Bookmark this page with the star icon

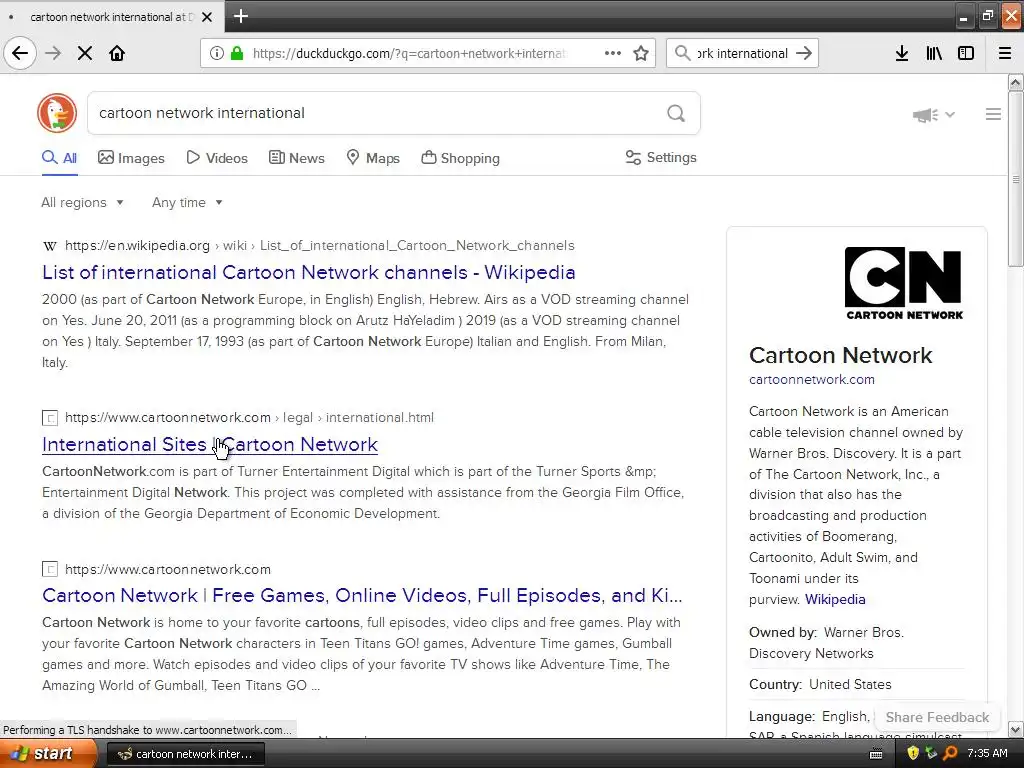[x=641, y=53]
